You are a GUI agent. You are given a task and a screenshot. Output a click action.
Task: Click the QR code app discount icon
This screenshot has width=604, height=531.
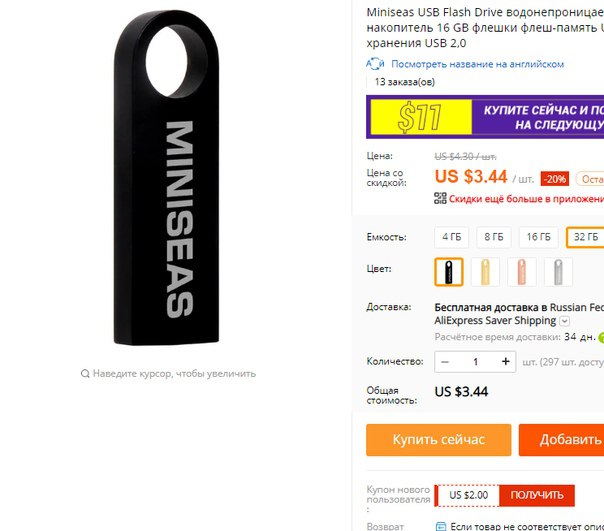(x=440, y=198)
